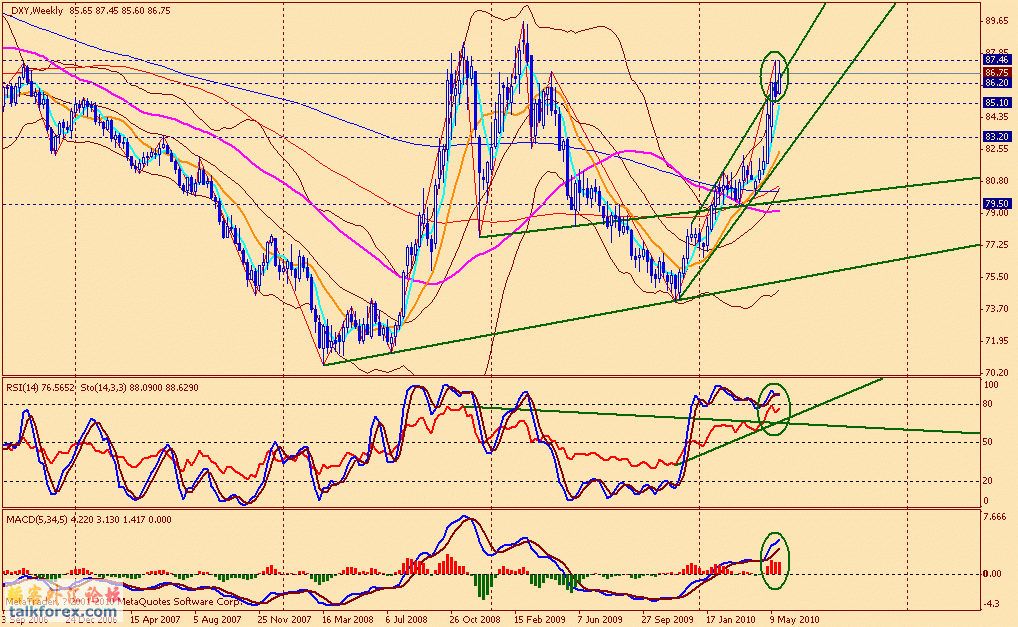Select the Sto(14,3,3) stochastic values label

[x=140, y=387]
